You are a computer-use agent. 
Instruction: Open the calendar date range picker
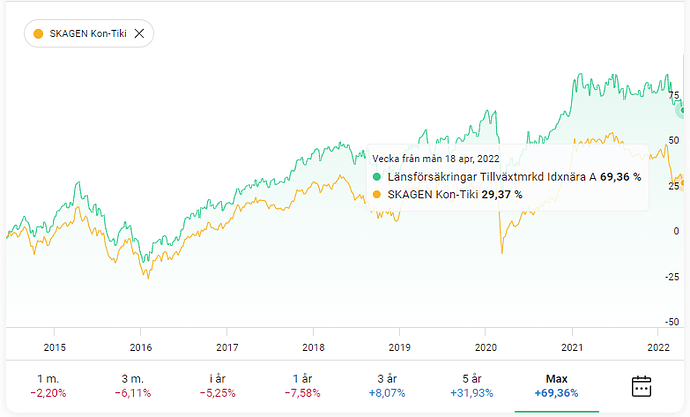tap(643, 386)
